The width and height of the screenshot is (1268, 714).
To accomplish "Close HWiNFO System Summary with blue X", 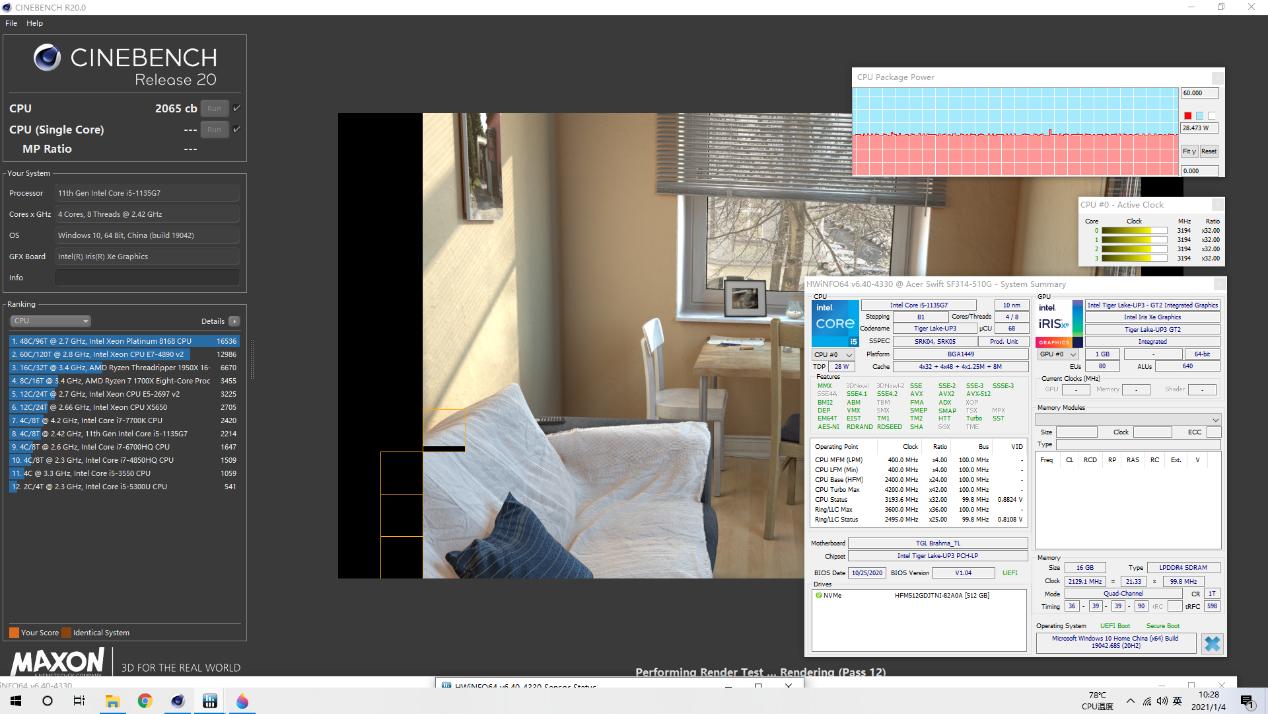I will (1212, 643).
